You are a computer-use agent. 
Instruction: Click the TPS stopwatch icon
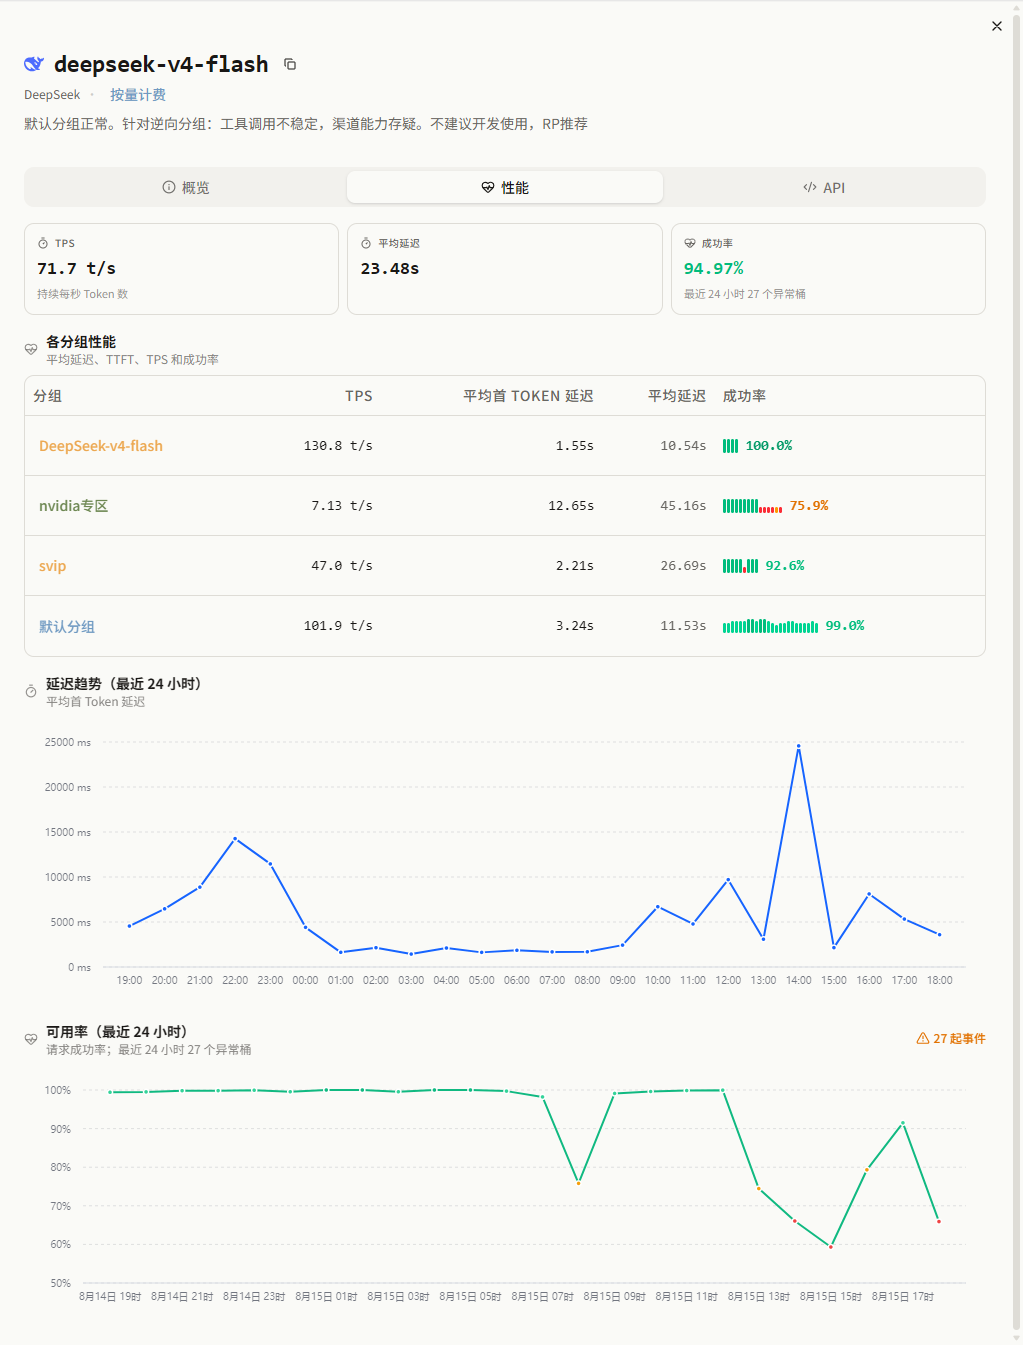[43, 243]
